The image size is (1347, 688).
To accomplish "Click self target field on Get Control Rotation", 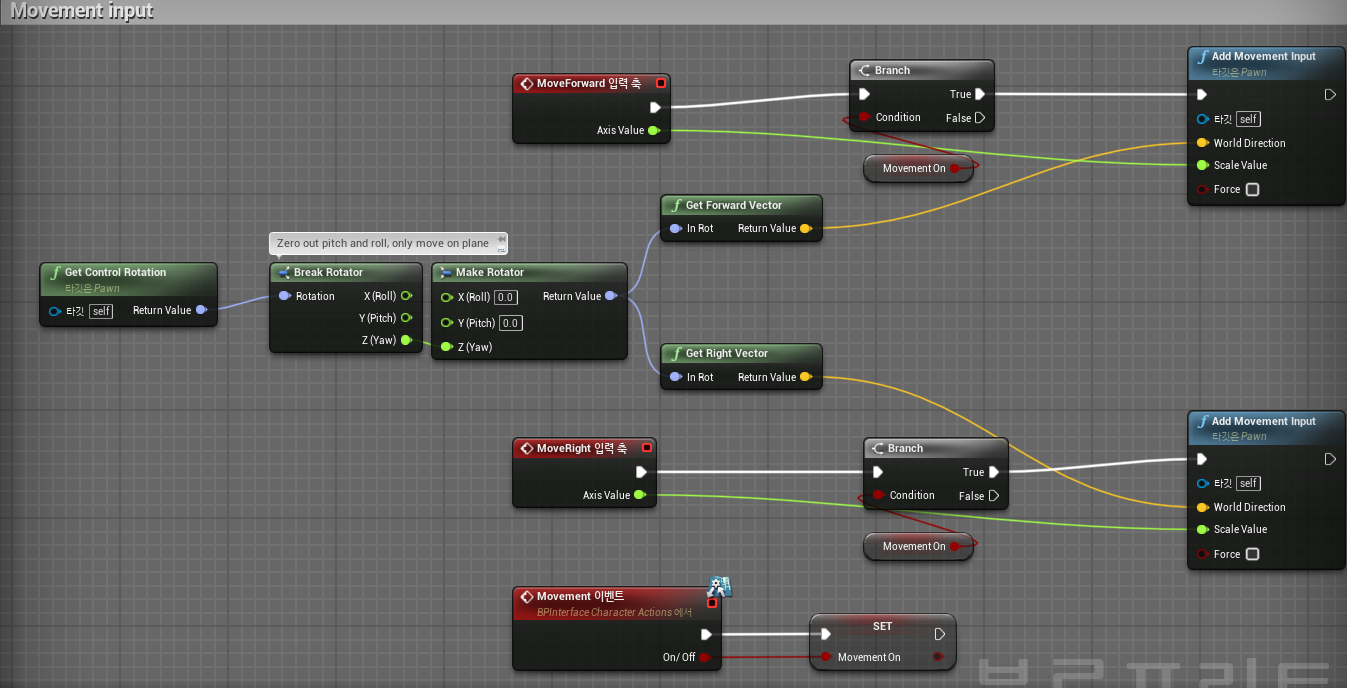I will pyautogui.click(x=101, y=311).
